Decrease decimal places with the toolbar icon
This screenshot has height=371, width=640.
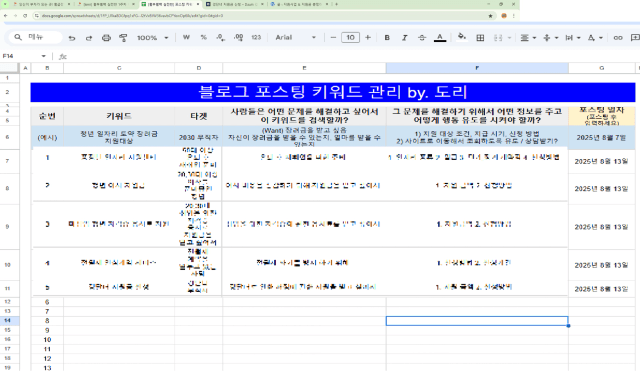pyautogui.click(x=221, y=38)
